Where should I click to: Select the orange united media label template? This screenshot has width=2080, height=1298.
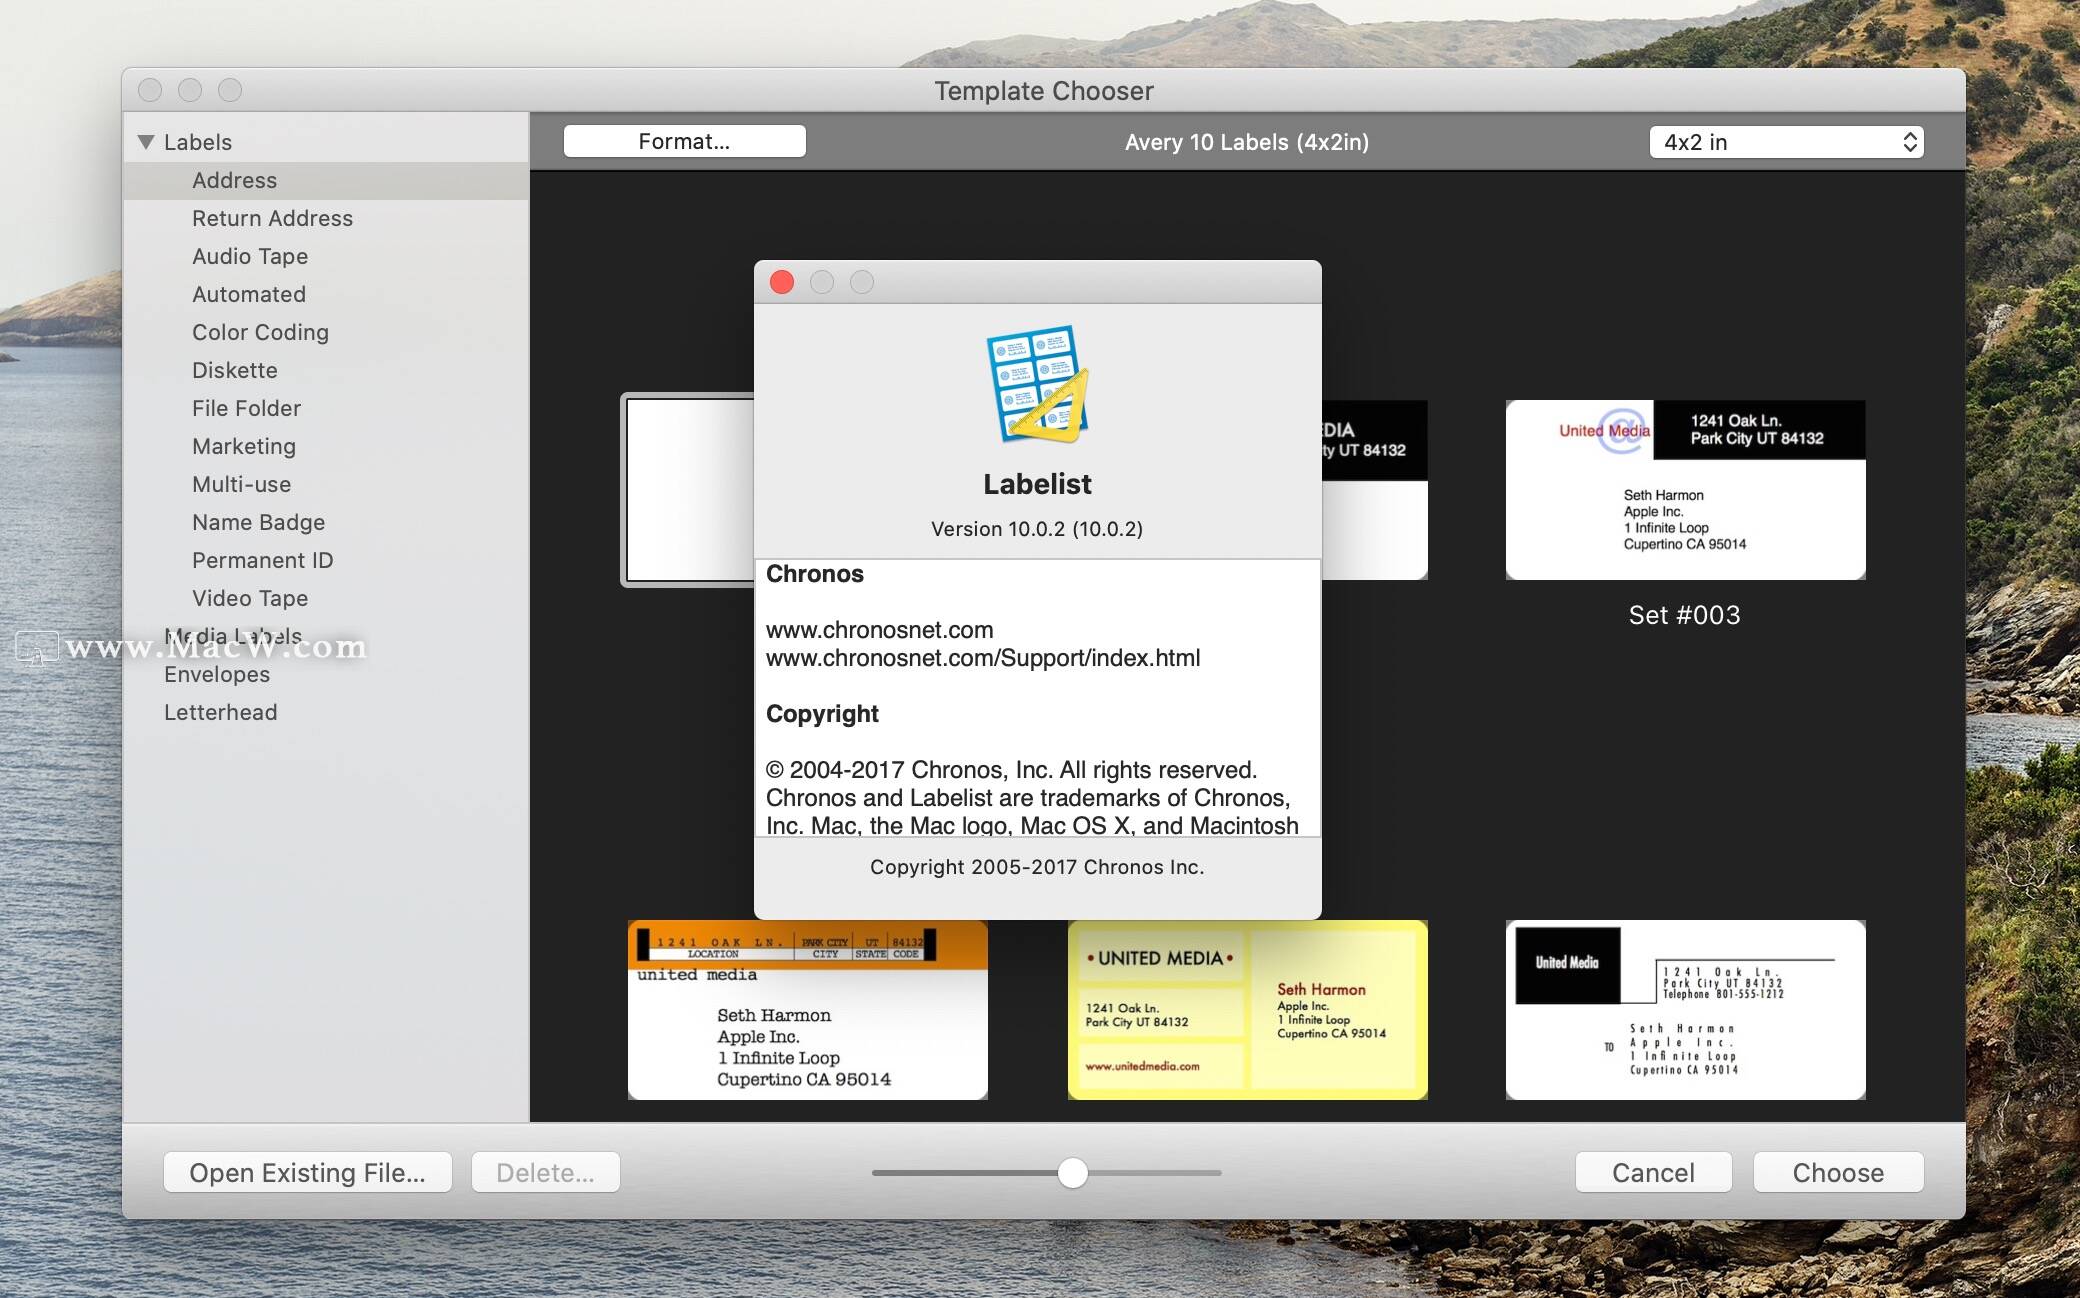(807, 1010)
